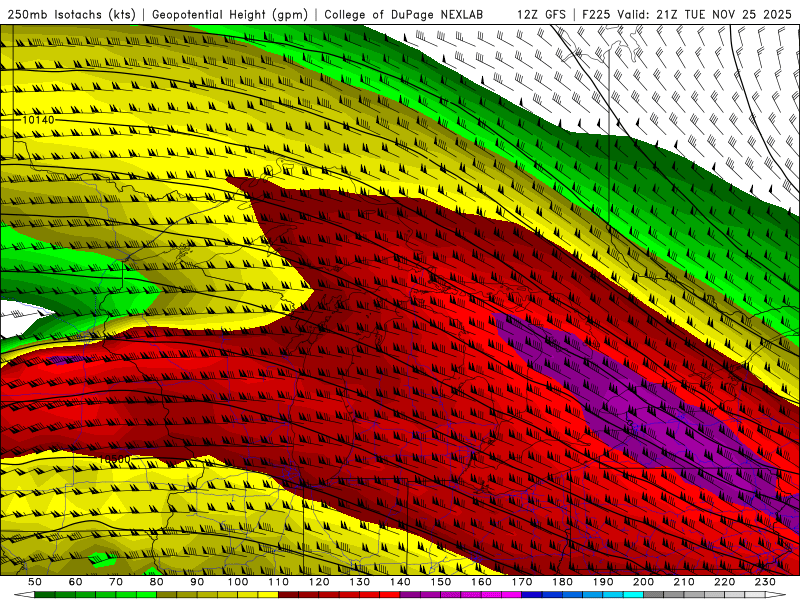Pick the bright yellow swatch ending at 110
The height and width of the screenshot is (600, 800).
(268, 595)
